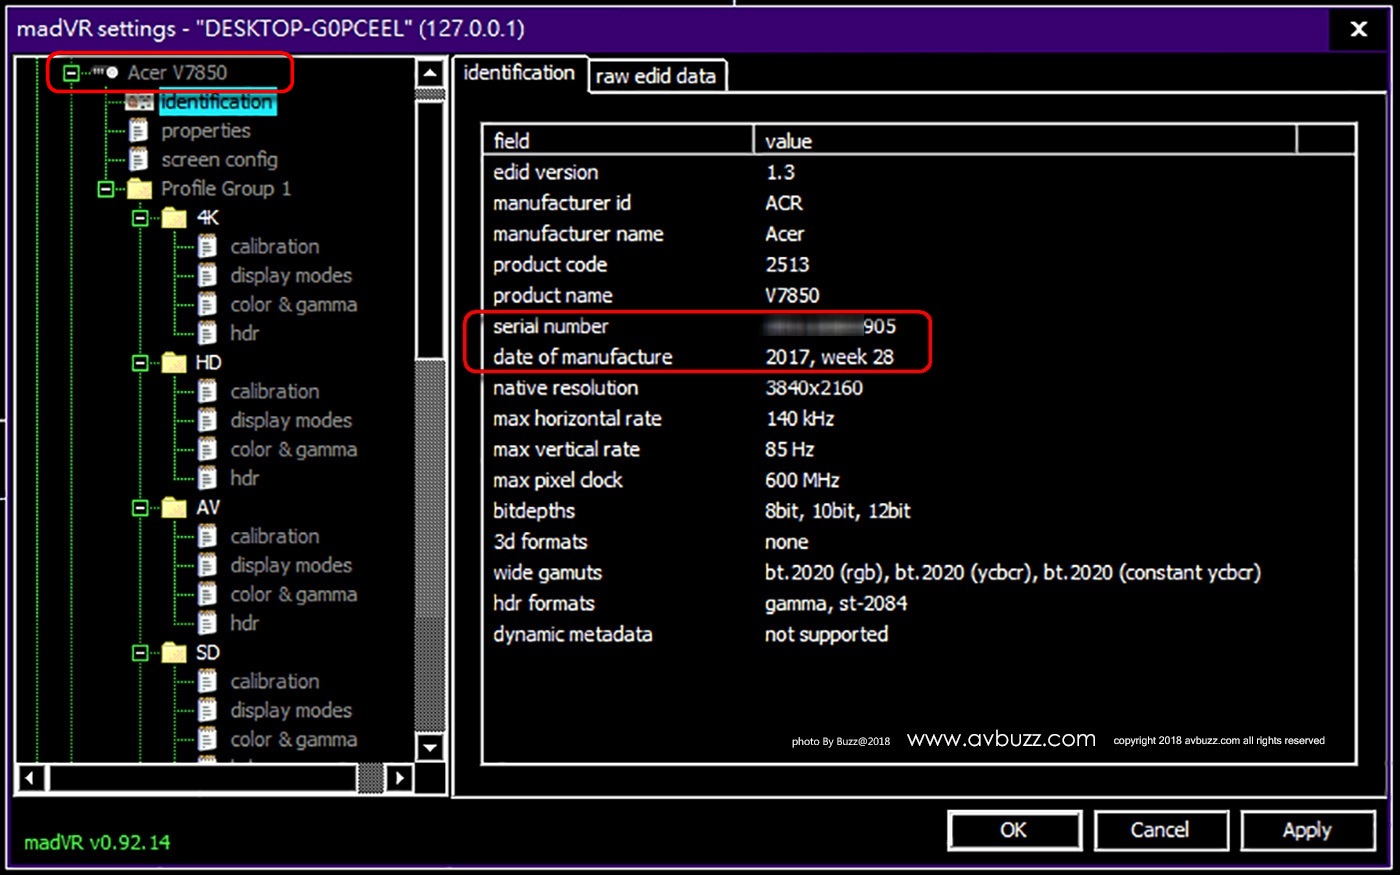Switch to the raw edid data tab
Viewport: 1400px width, 875px height.
(x=656, y=76)
